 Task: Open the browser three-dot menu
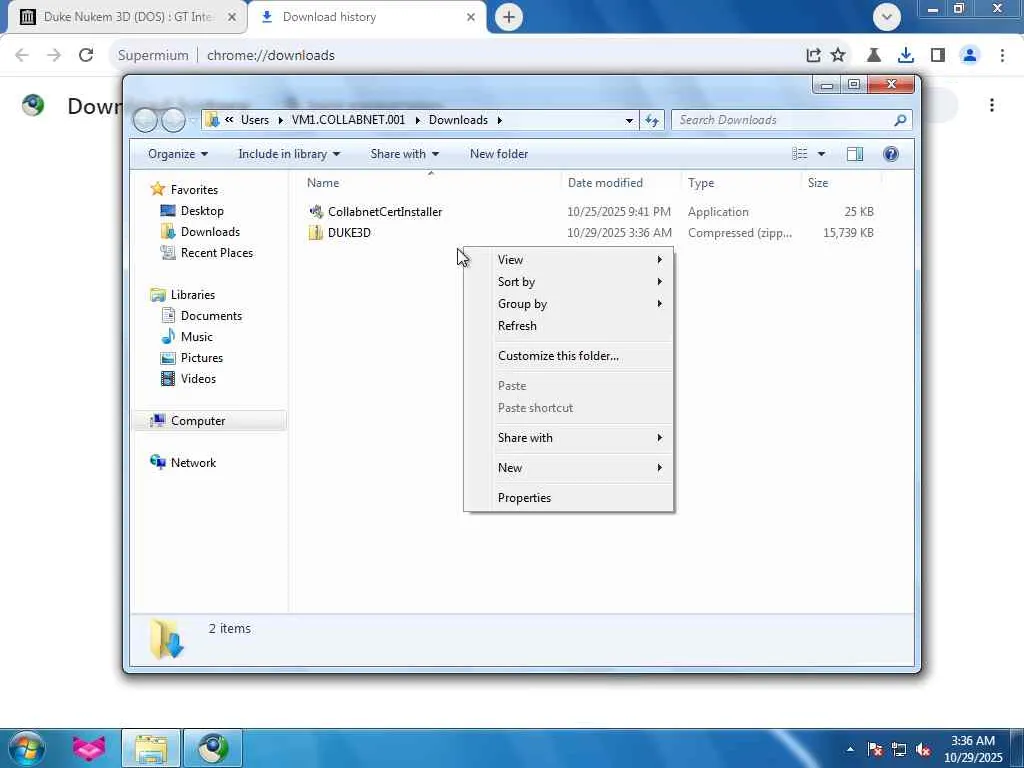[1002, 55]
